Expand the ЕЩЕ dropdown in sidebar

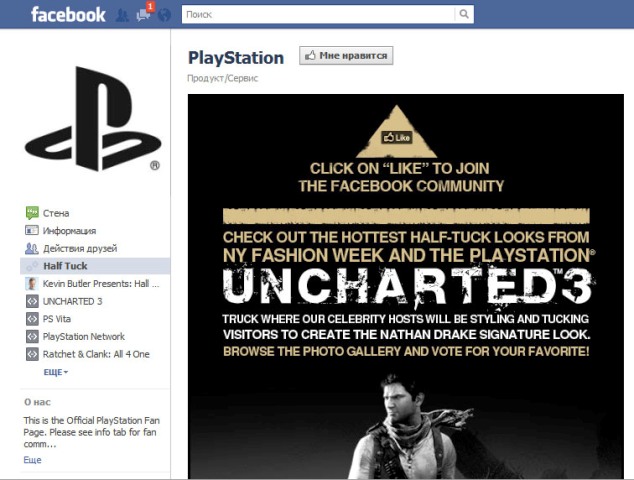[x=55, y=372]
